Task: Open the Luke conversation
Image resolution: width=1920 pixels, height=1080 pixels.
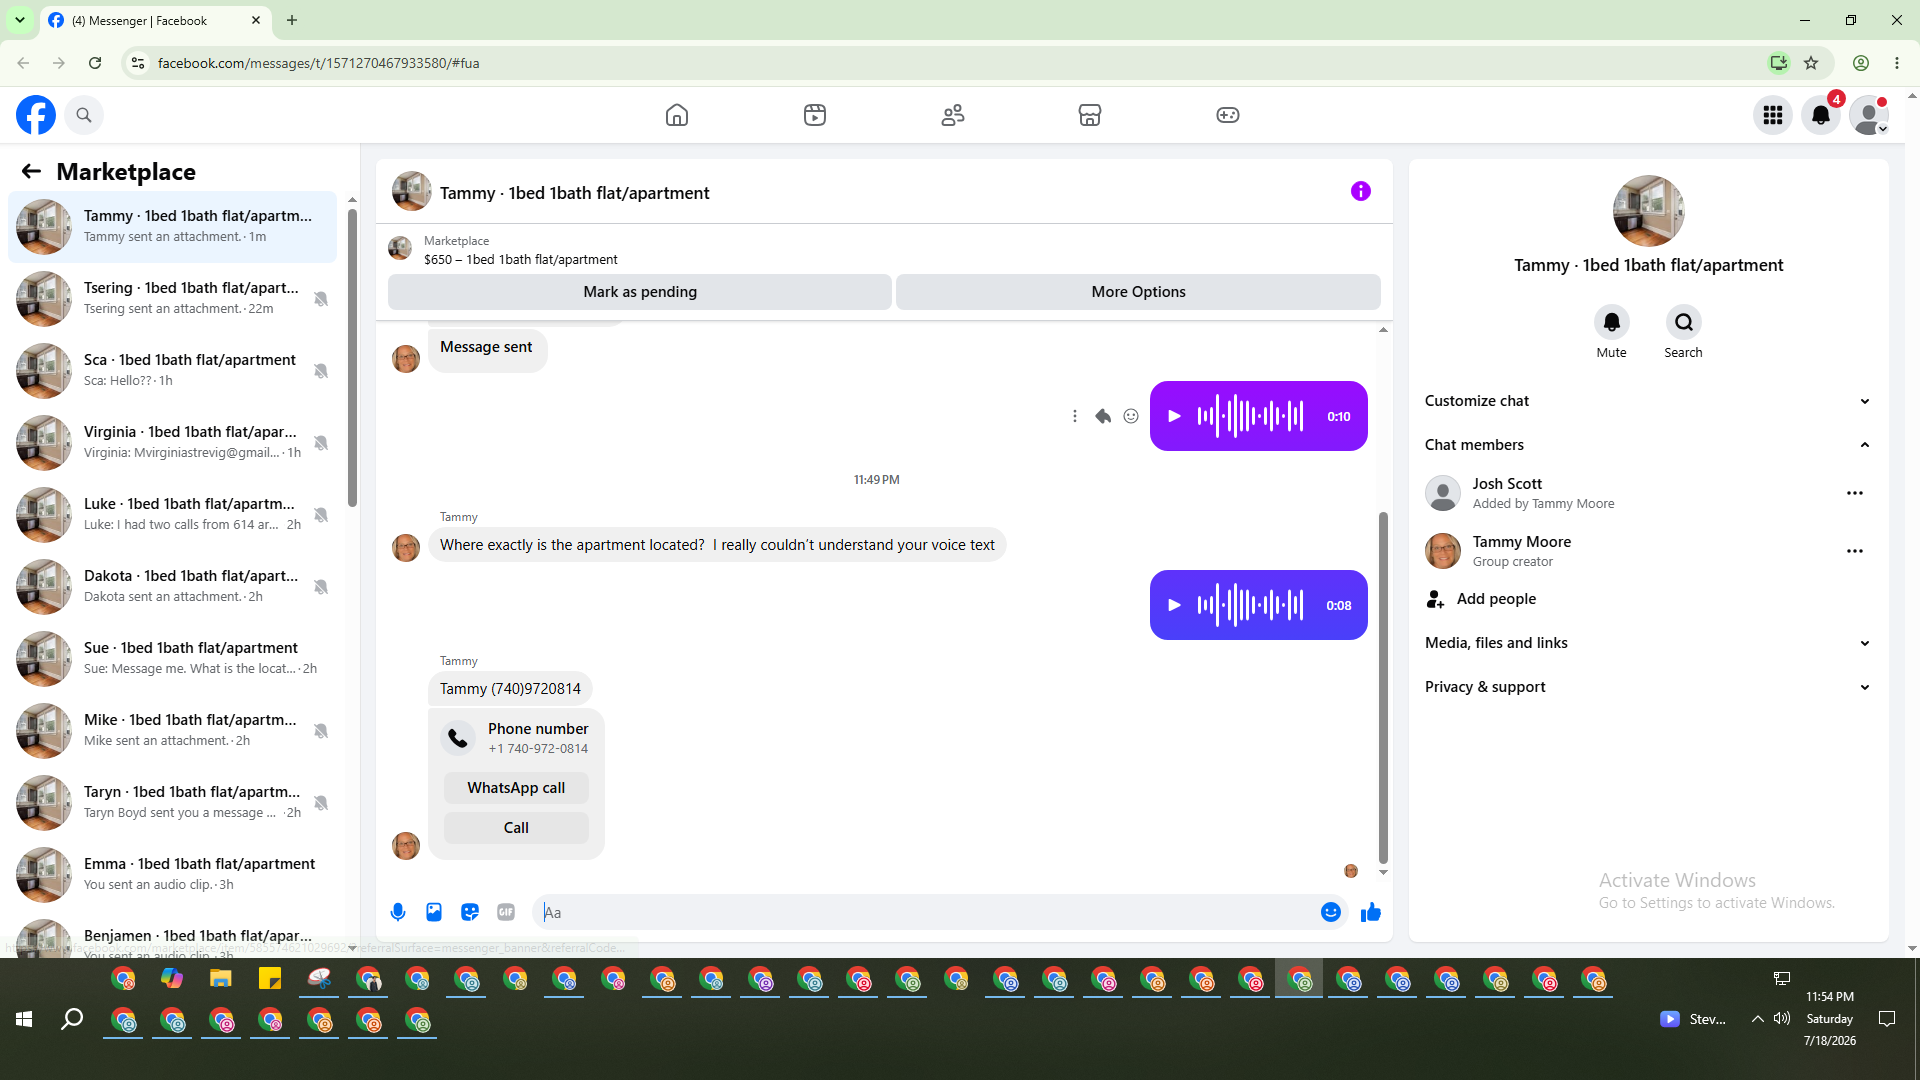Action: click(x=172, y=515)
